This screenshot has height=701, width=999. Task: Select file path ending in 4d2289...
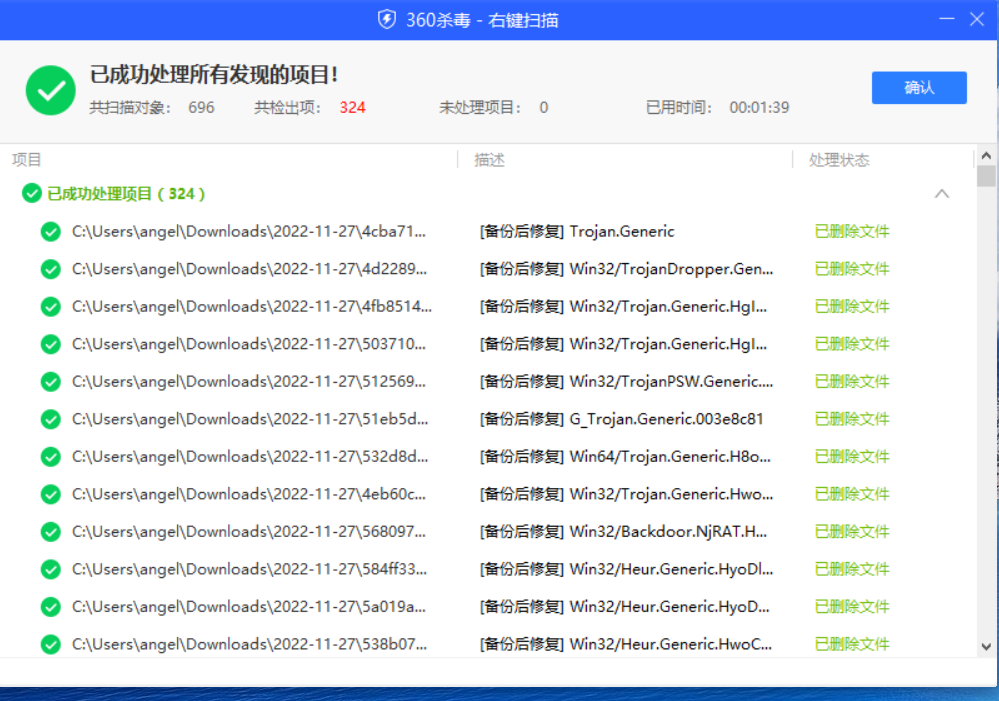click(249, 269)
